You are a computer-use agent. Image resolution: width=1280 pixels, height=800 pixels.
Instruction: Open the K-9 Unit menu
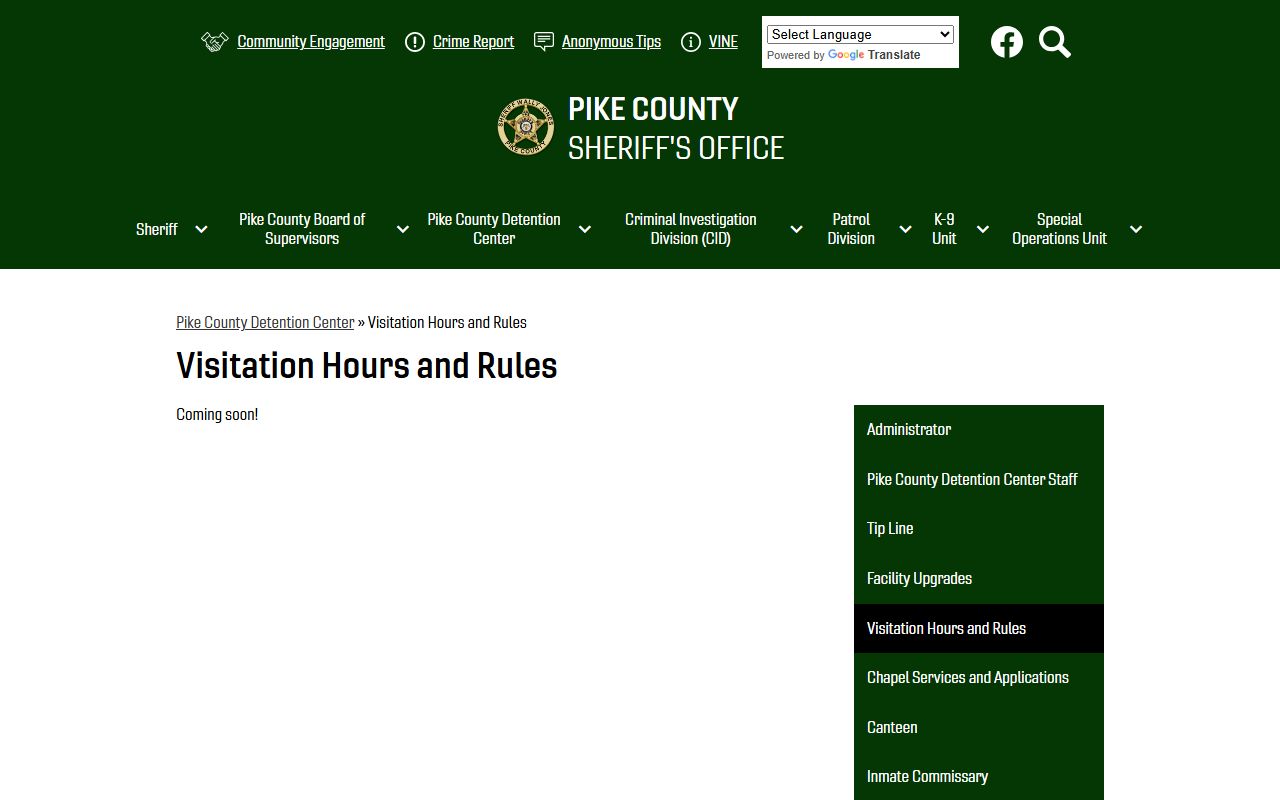point(944,229)
